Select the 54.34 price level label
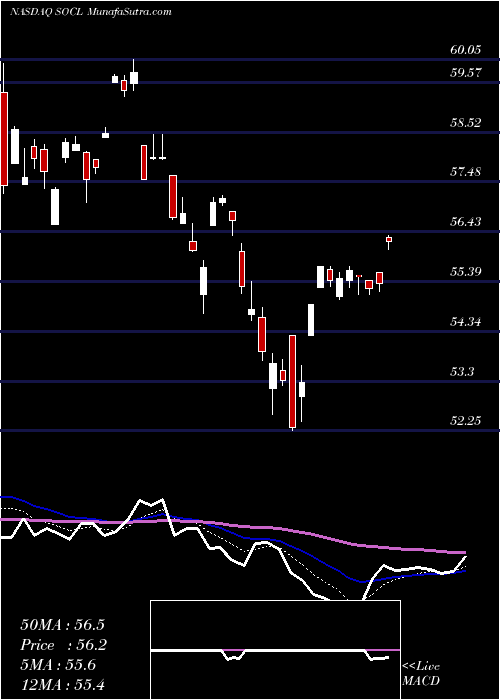The image size is (500, 700). (x=466, y=321)
